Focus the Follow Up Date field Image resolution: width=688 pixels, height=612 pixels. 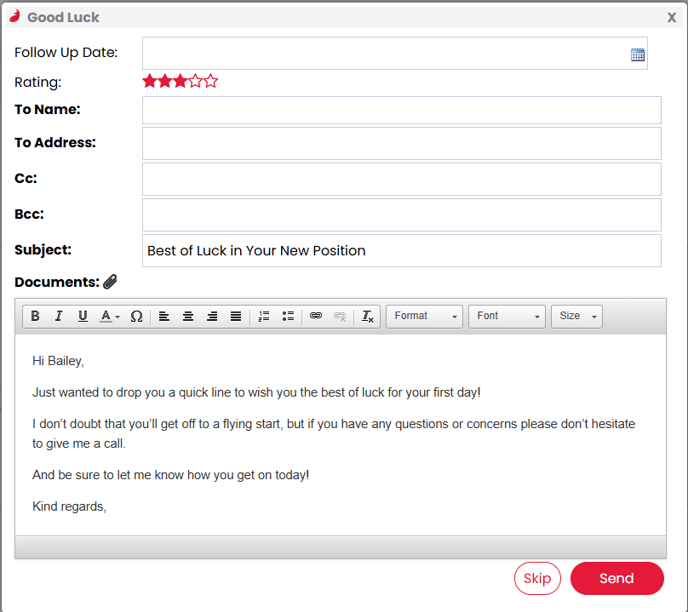click(x=394, y=53)
